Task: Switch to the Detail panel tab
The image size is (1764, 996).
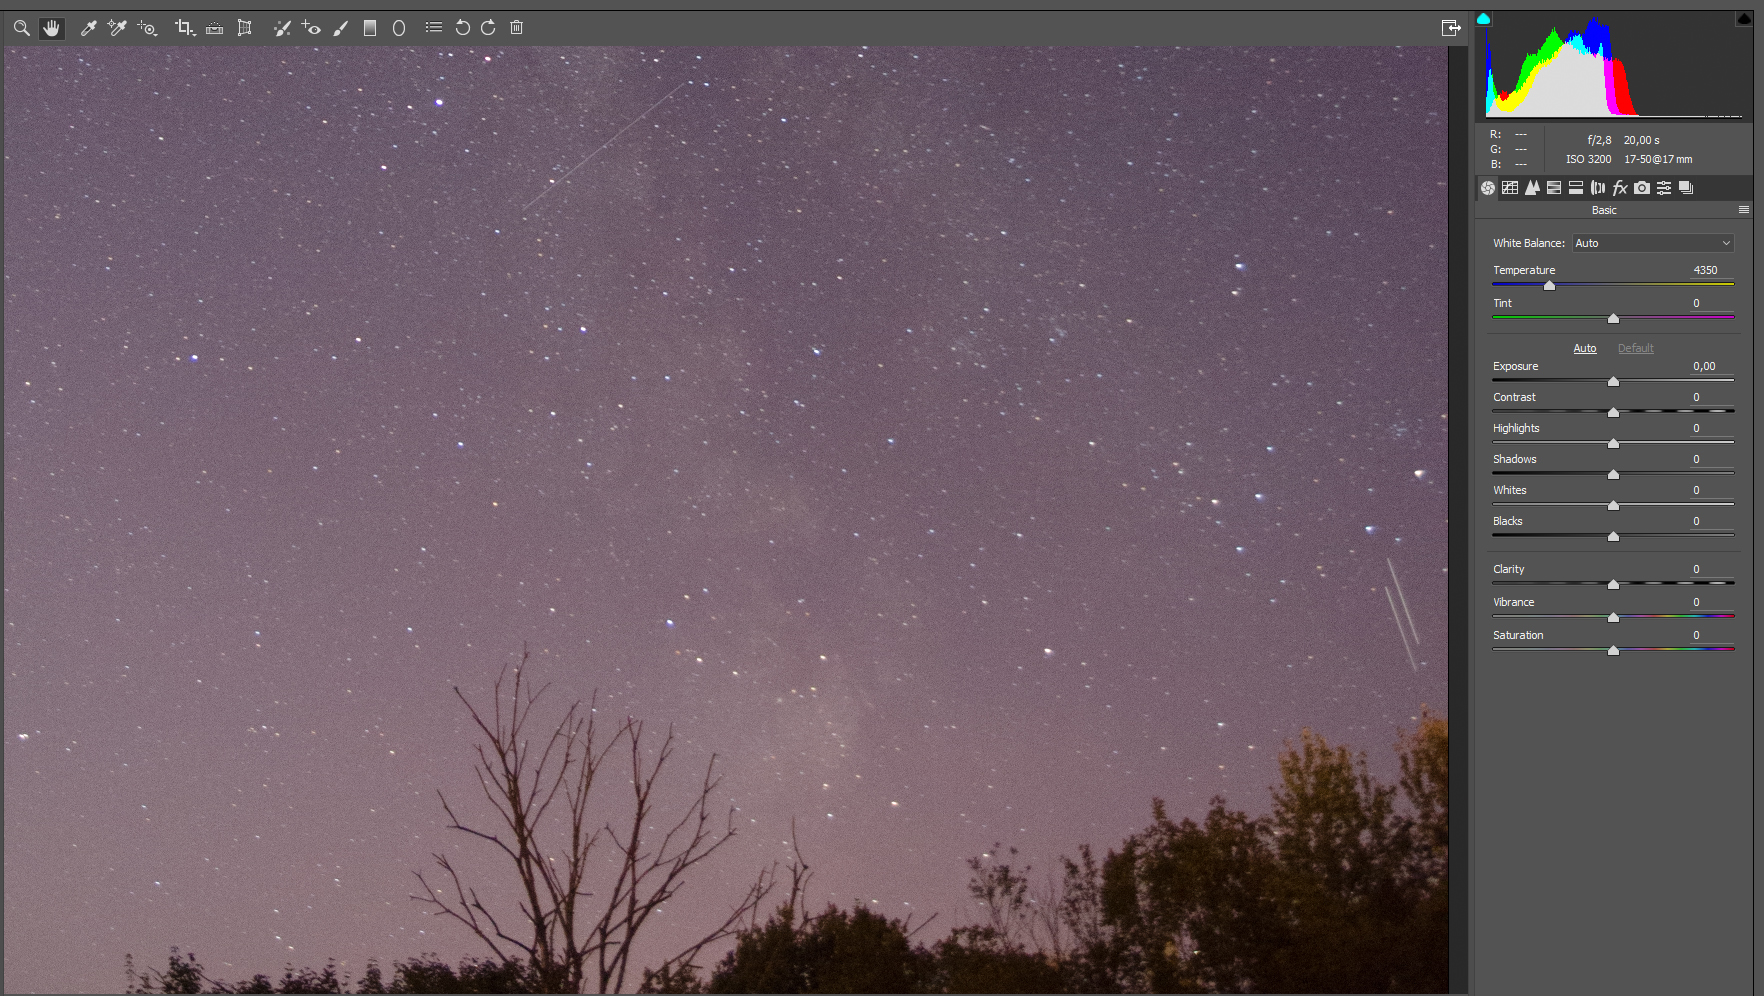Action: [x=1532, y=188]
